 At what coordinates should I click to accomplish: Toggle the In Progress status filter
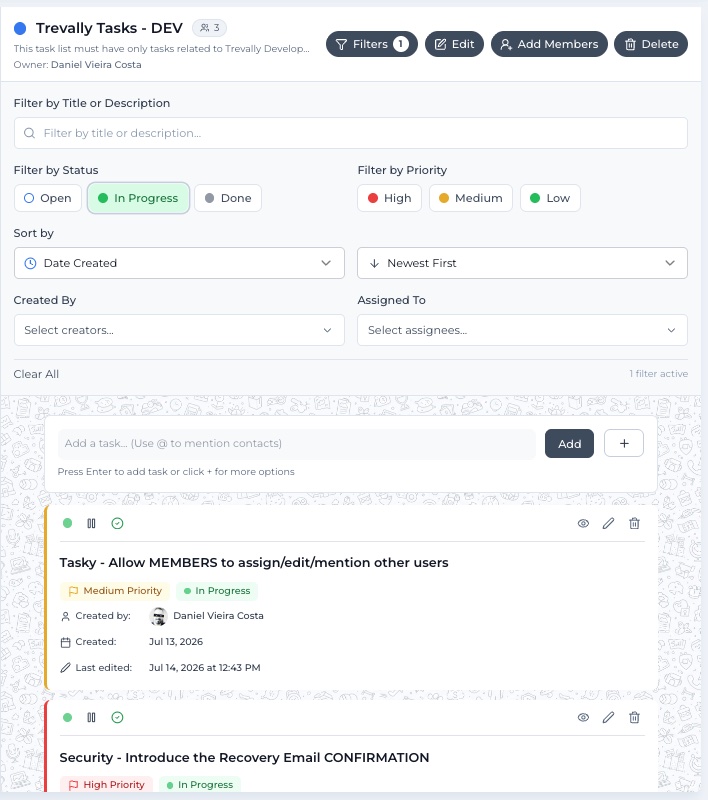click(138, 198)
